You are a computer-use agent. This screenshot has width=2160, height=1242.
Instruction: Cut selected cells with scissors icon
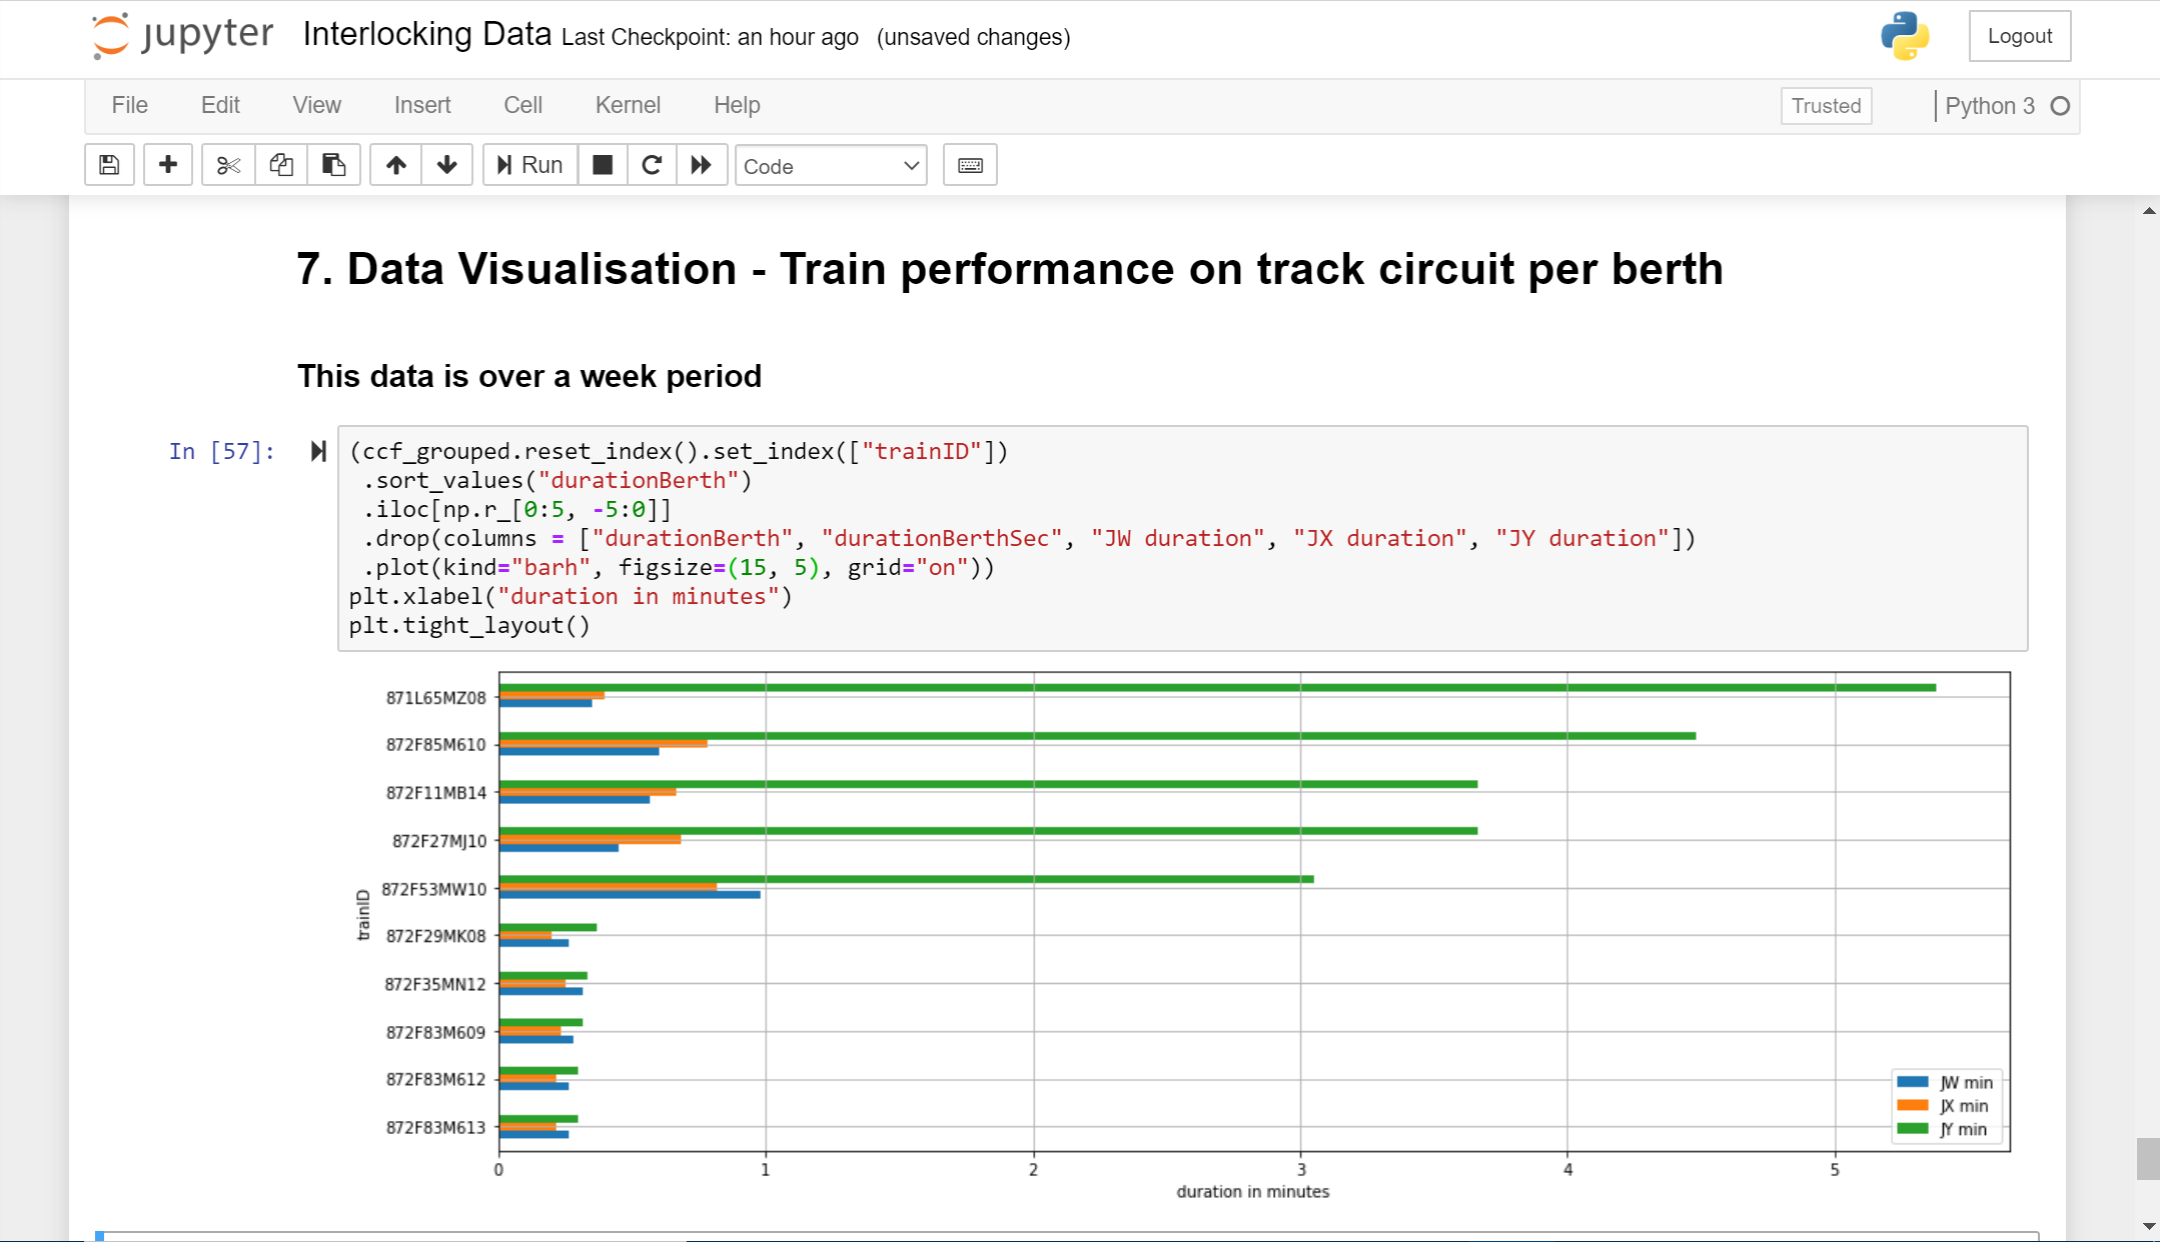[228, 165]
